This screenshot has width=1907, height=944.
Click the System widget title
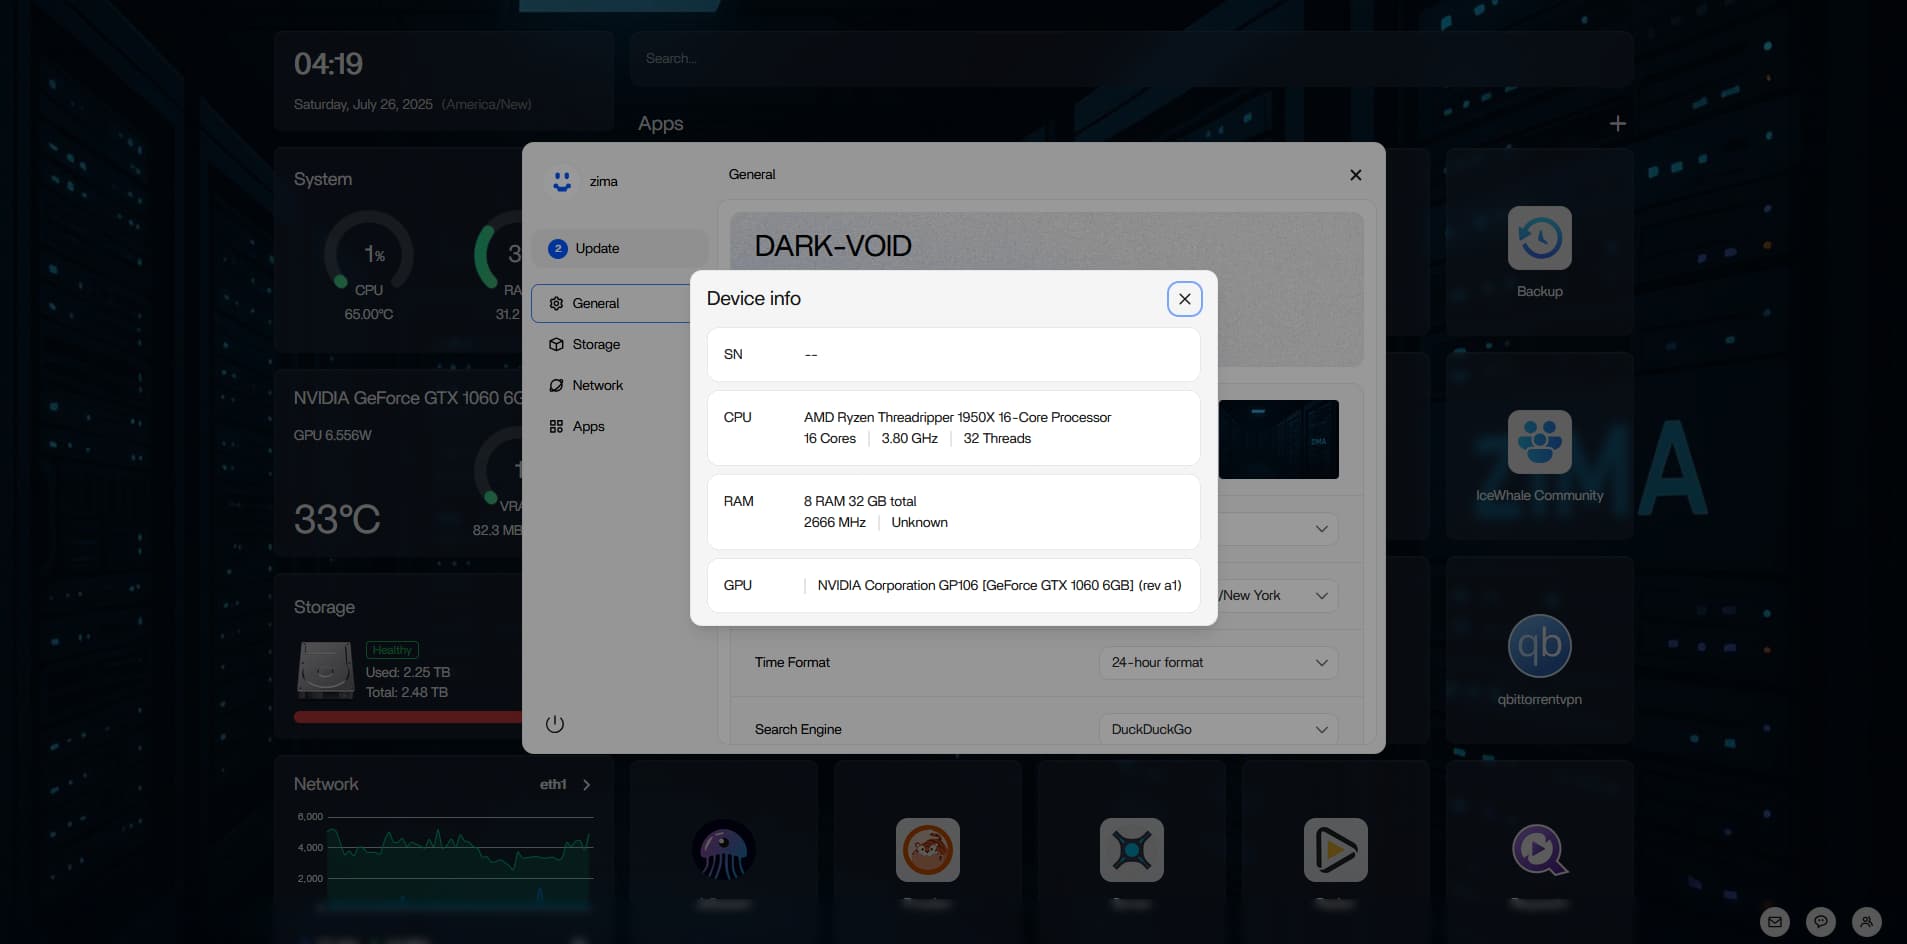323,179
